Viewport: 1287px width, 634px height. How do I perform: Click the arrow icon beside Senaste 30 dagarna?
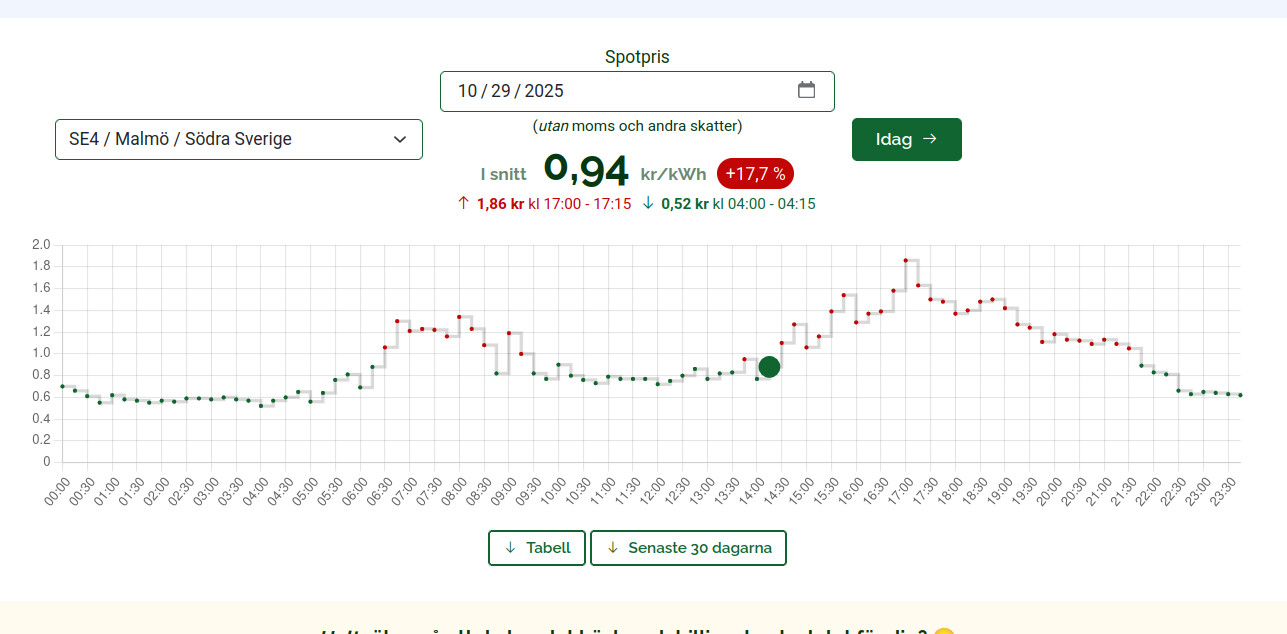click(613, 548)
